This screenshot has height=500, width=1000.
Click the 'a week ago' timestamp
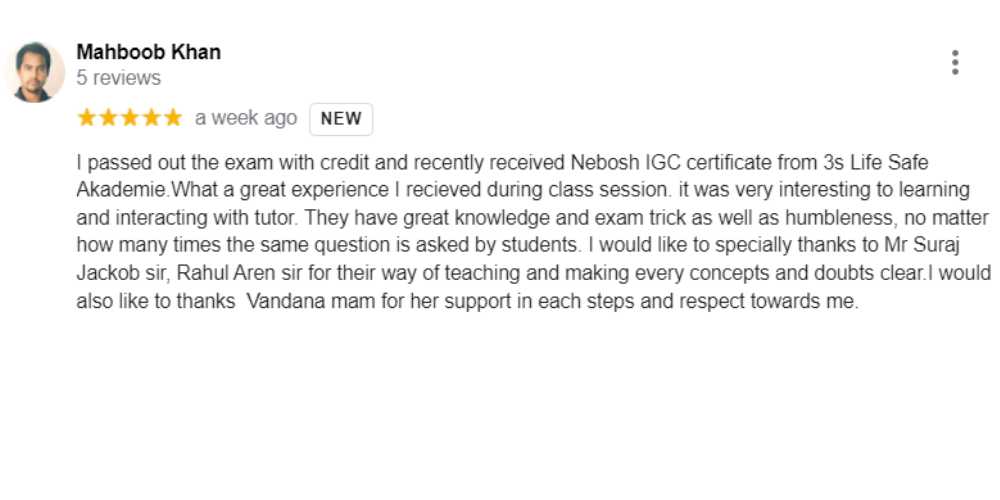tap(246, 118)
